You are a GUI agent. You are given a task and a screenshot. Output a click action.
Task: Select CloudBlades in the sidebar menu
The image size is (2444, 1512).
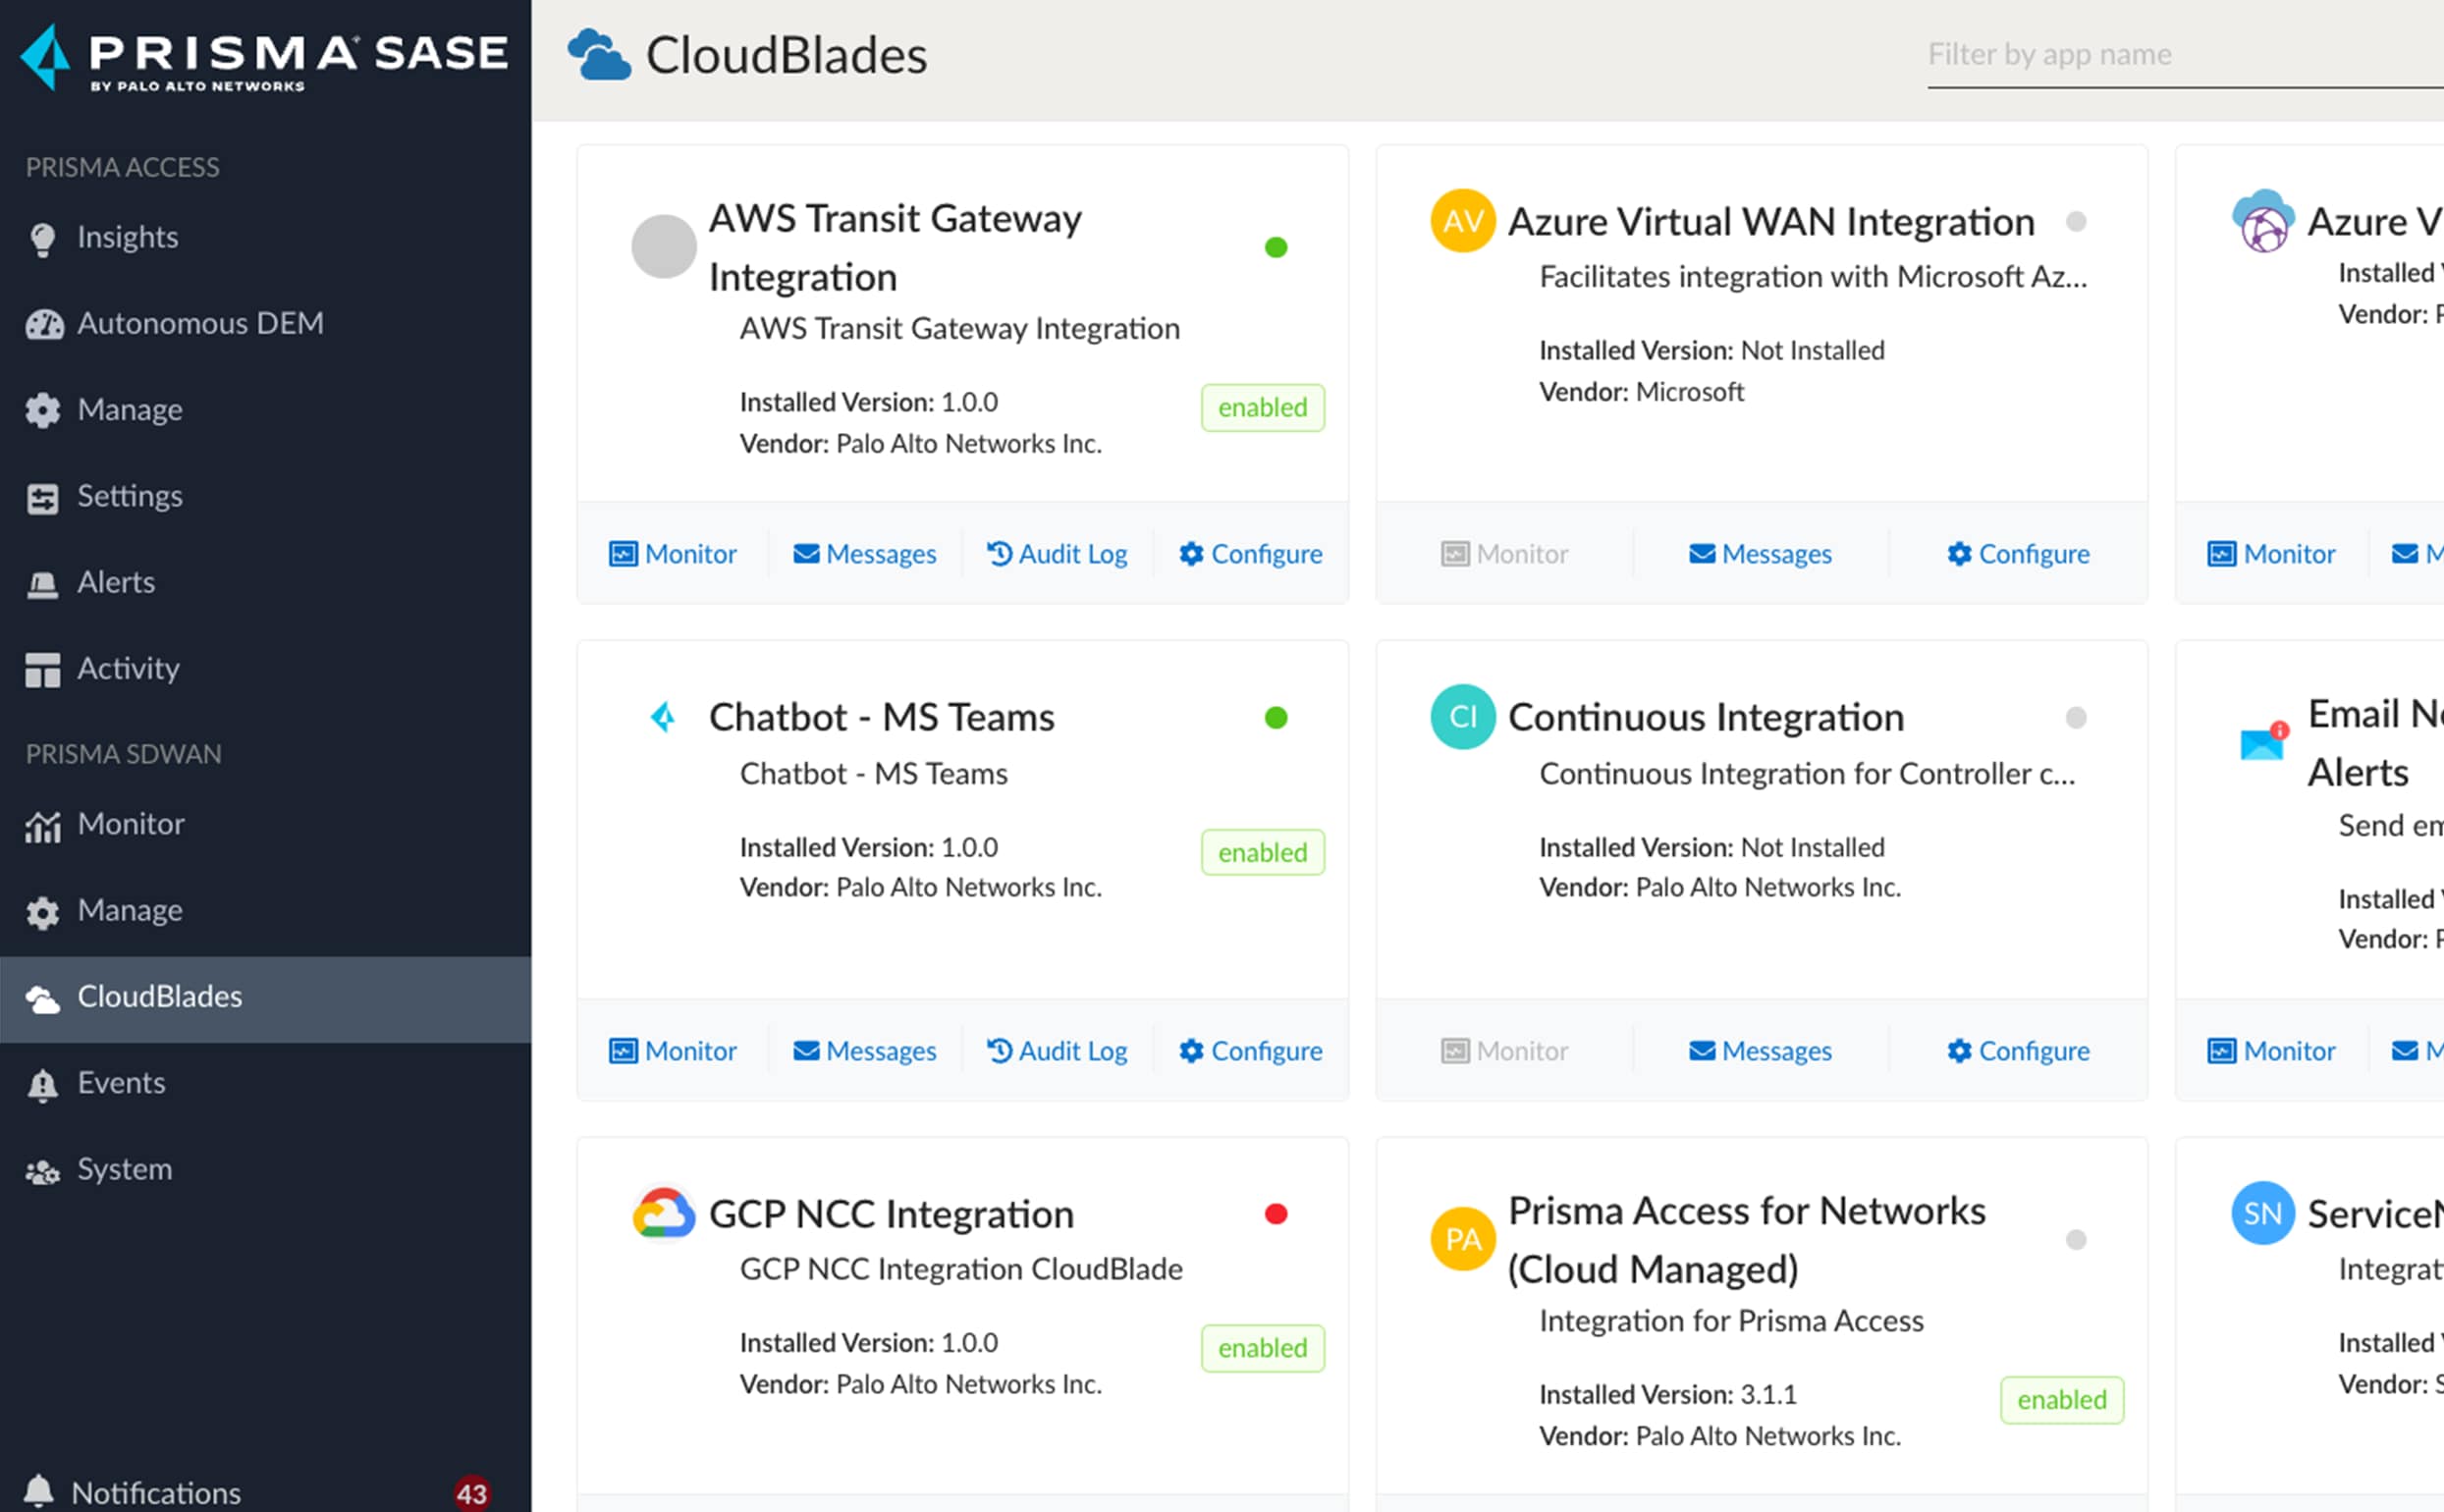(160, 996)
